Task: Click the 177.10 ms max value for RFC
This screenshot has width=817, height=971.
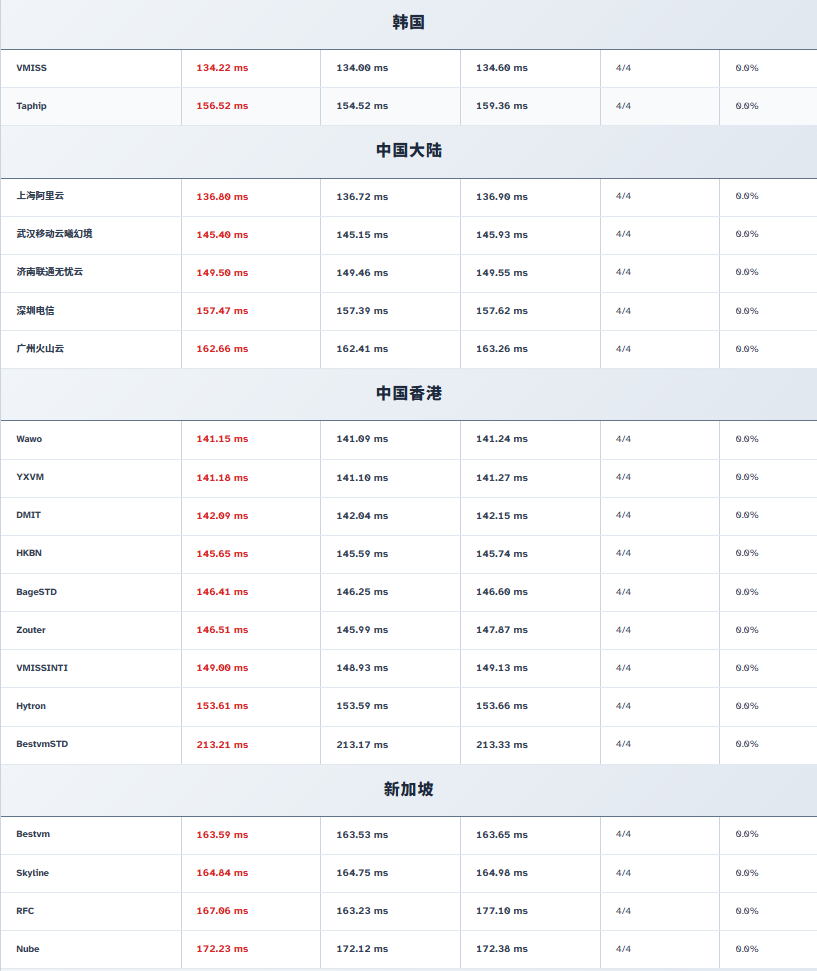Action: (x=501, y=911)
